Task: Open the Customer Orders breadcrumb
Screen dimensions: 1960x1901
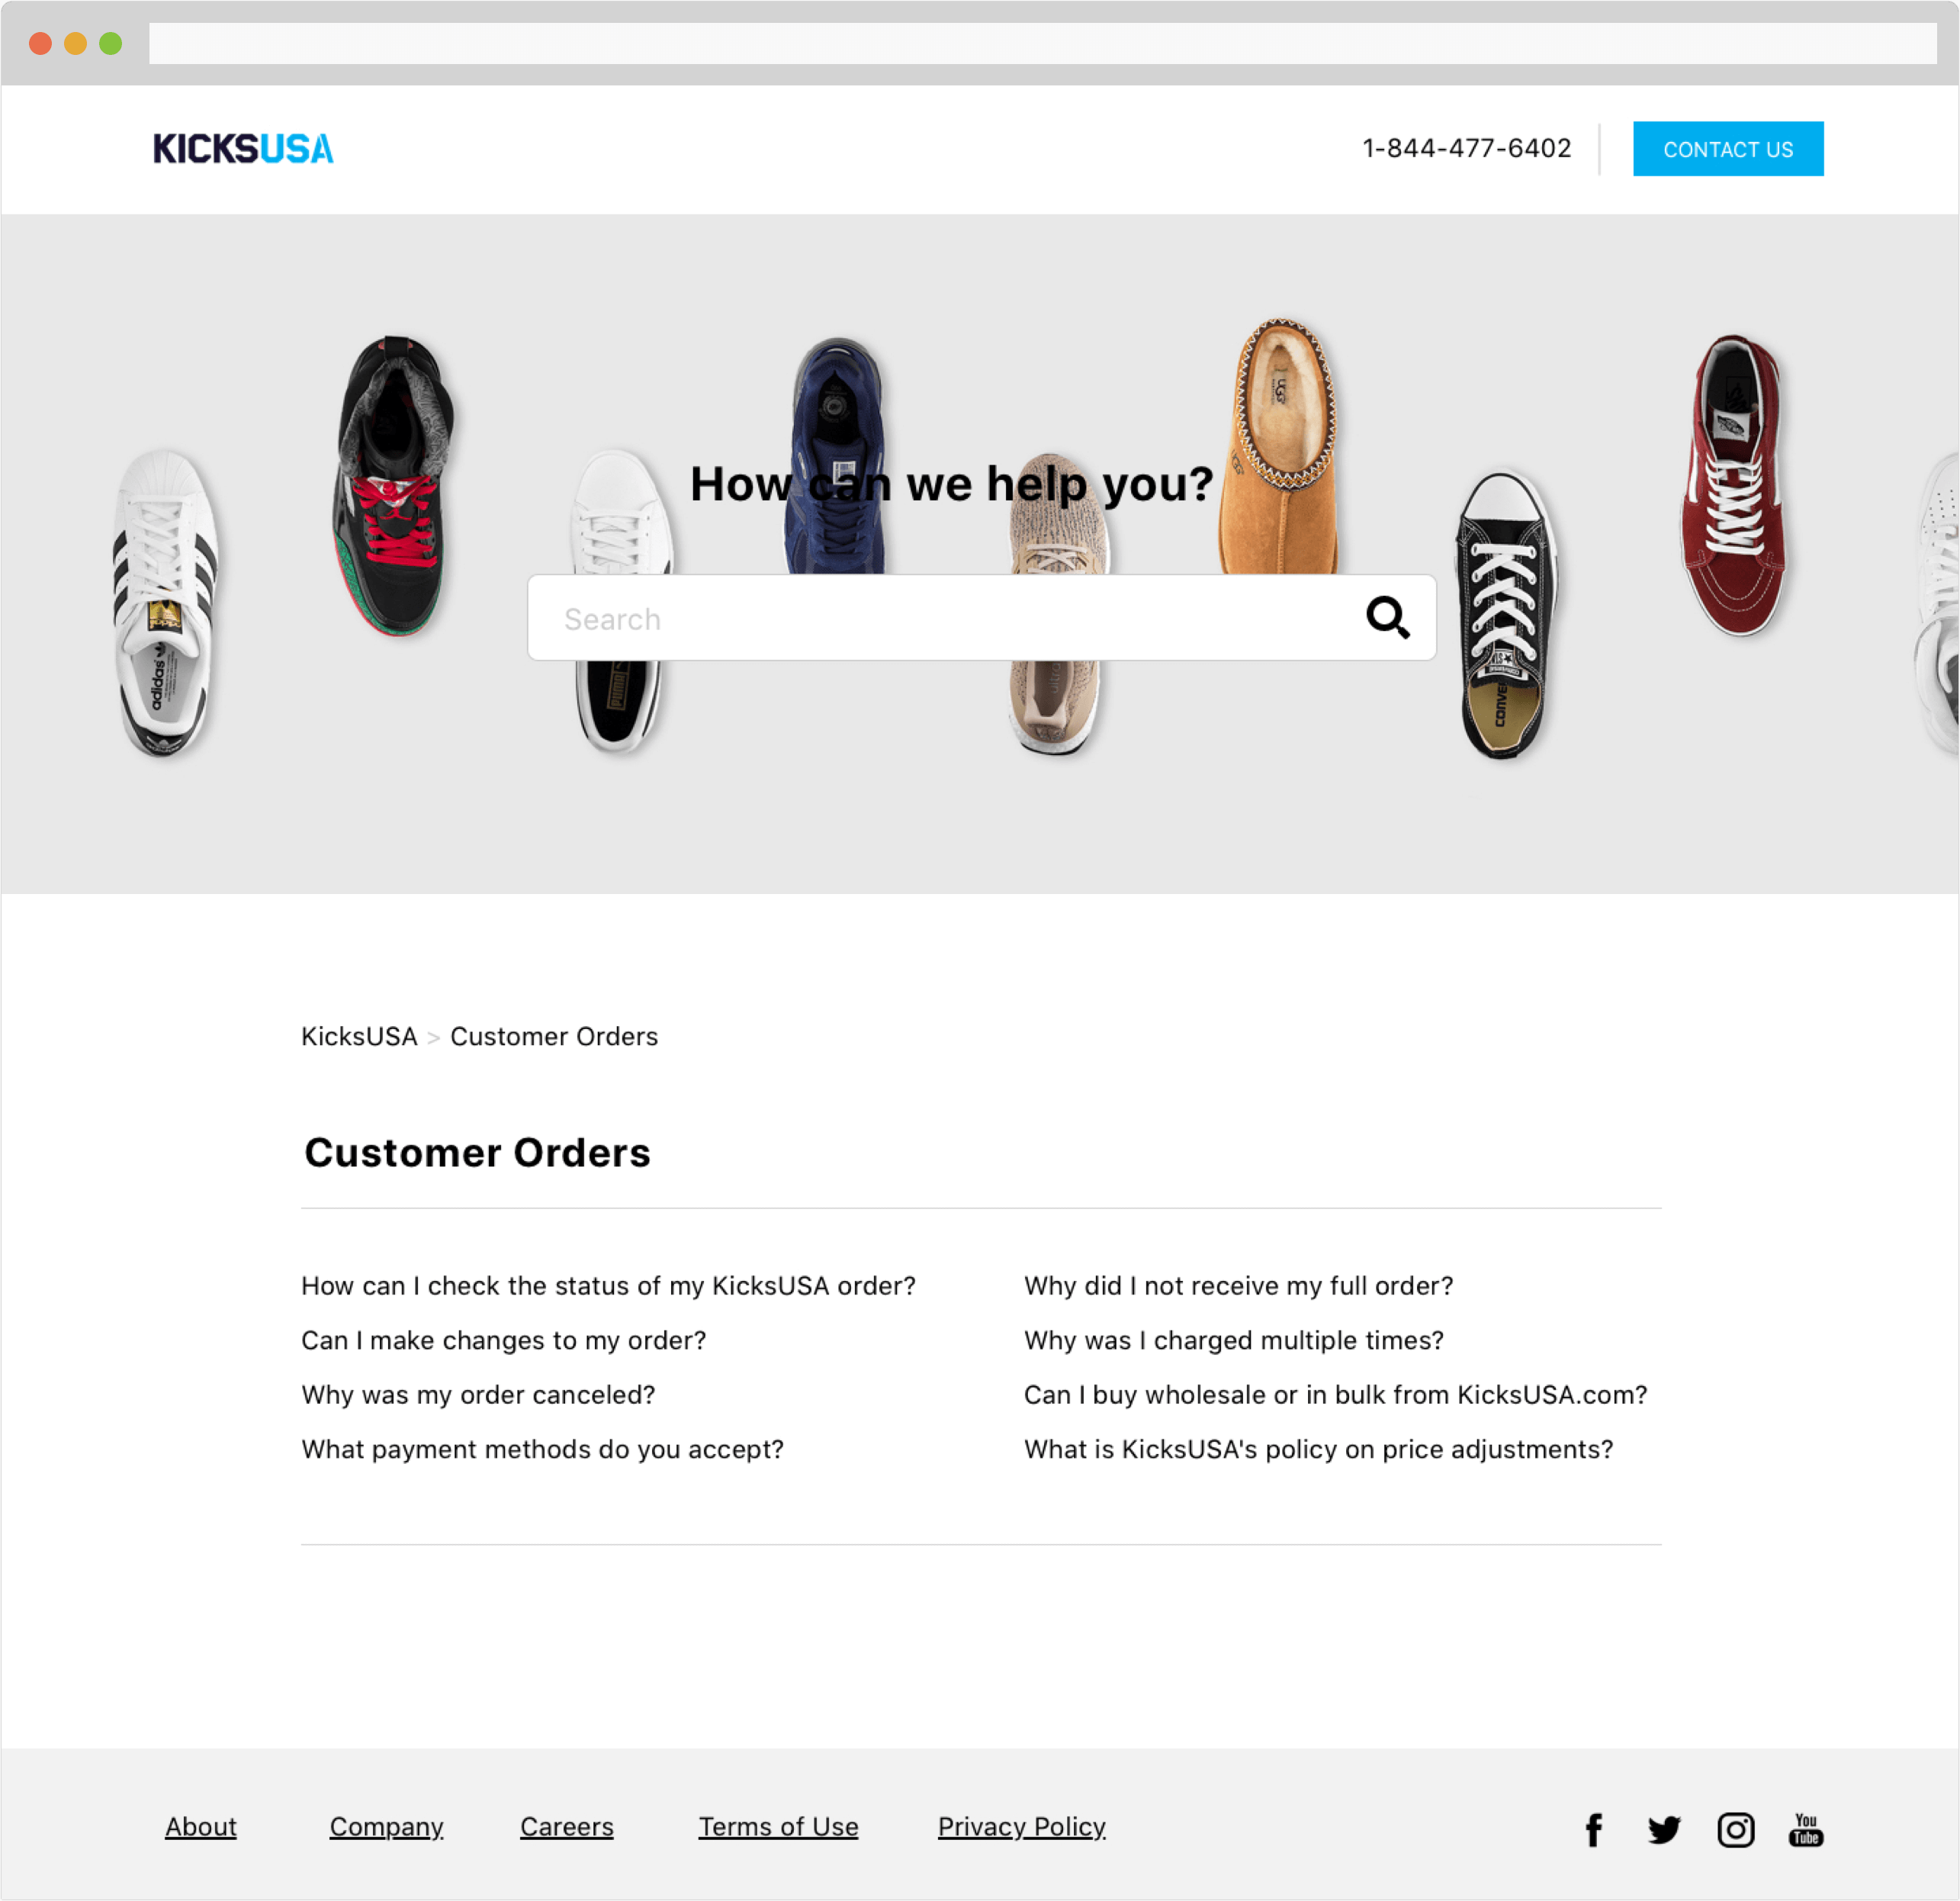Action: click(554, 1036)
